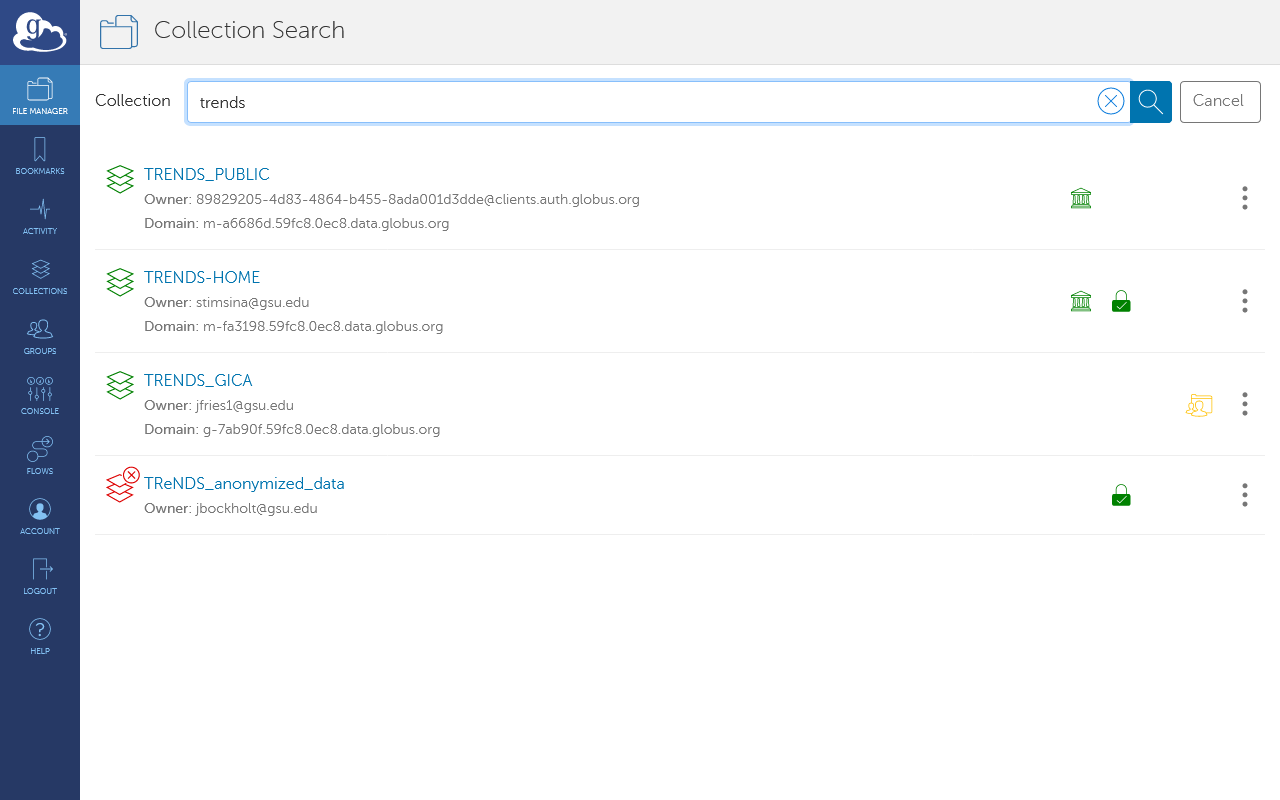The image size is (1280, 800).
Task: Open options menu for TReNDS_anonymized_data
Action: click(x=1245, y=495)
